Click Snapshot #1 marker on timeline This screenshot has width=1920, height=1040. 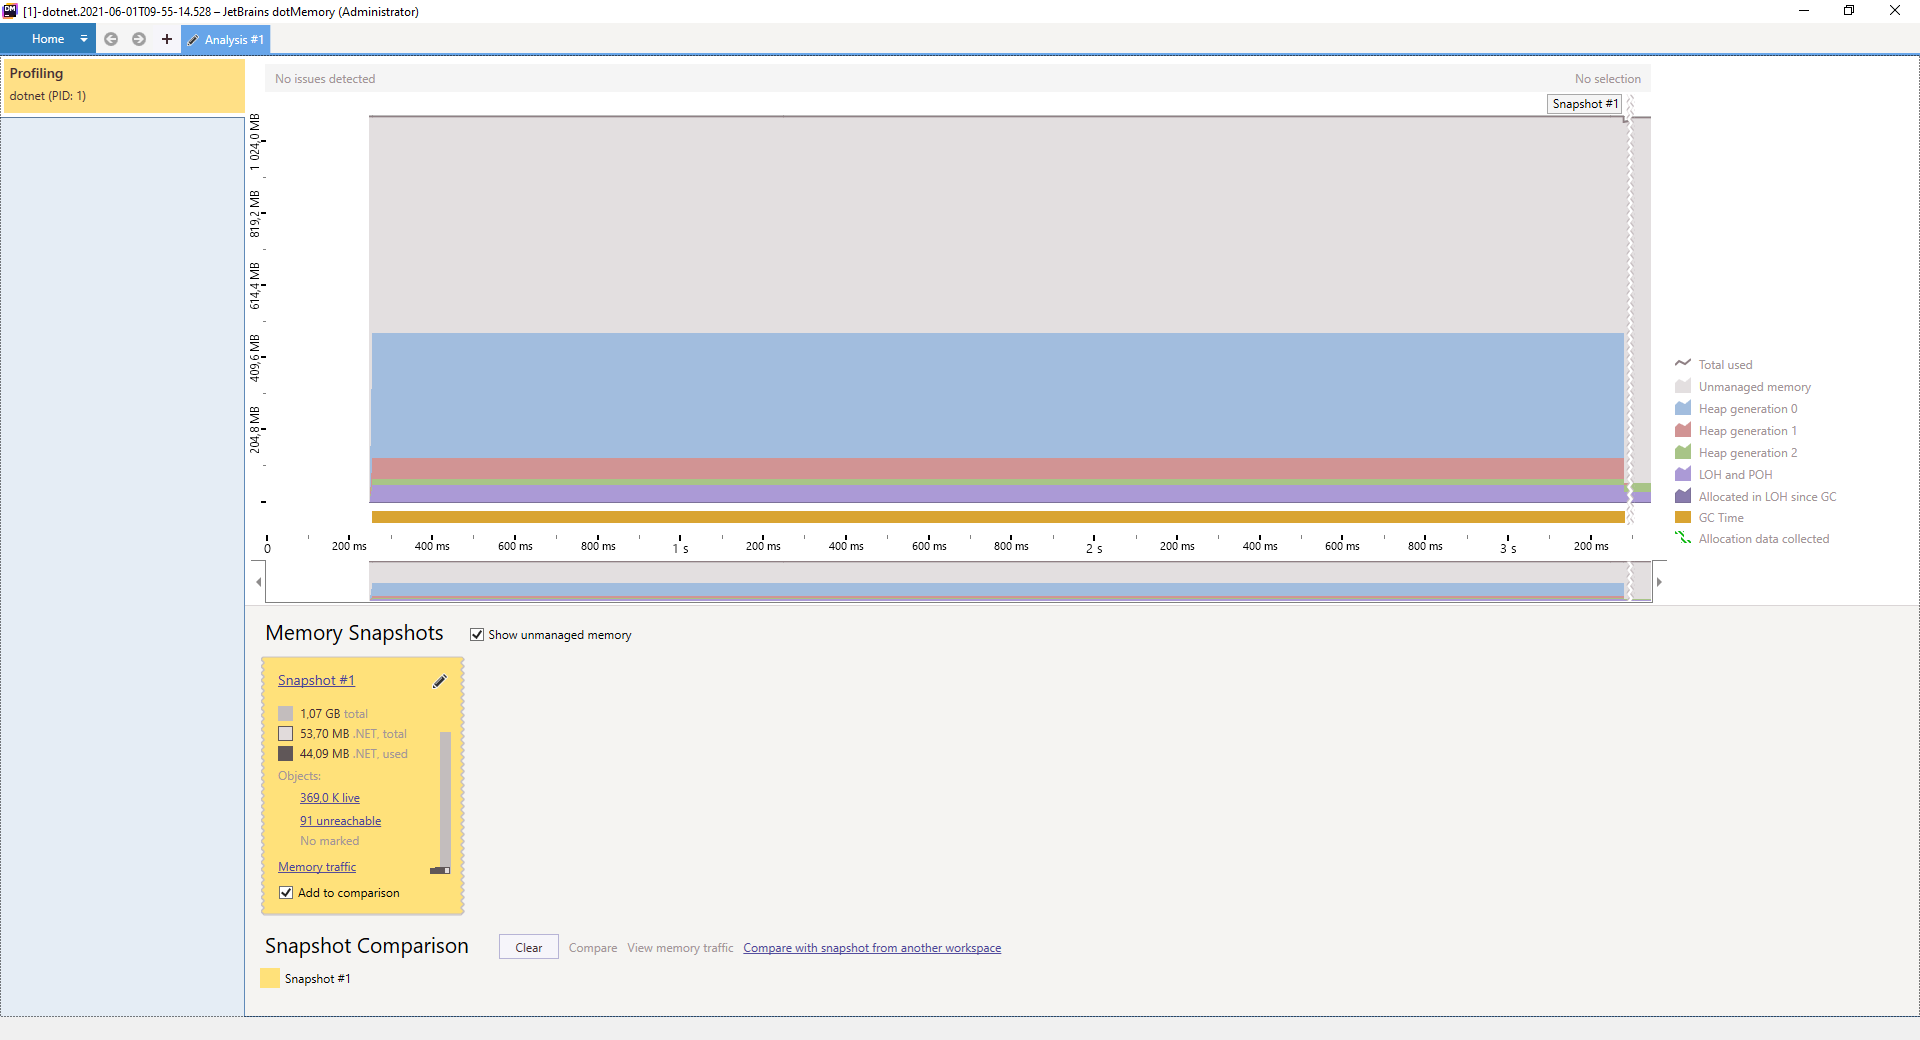pos(1584,104)
